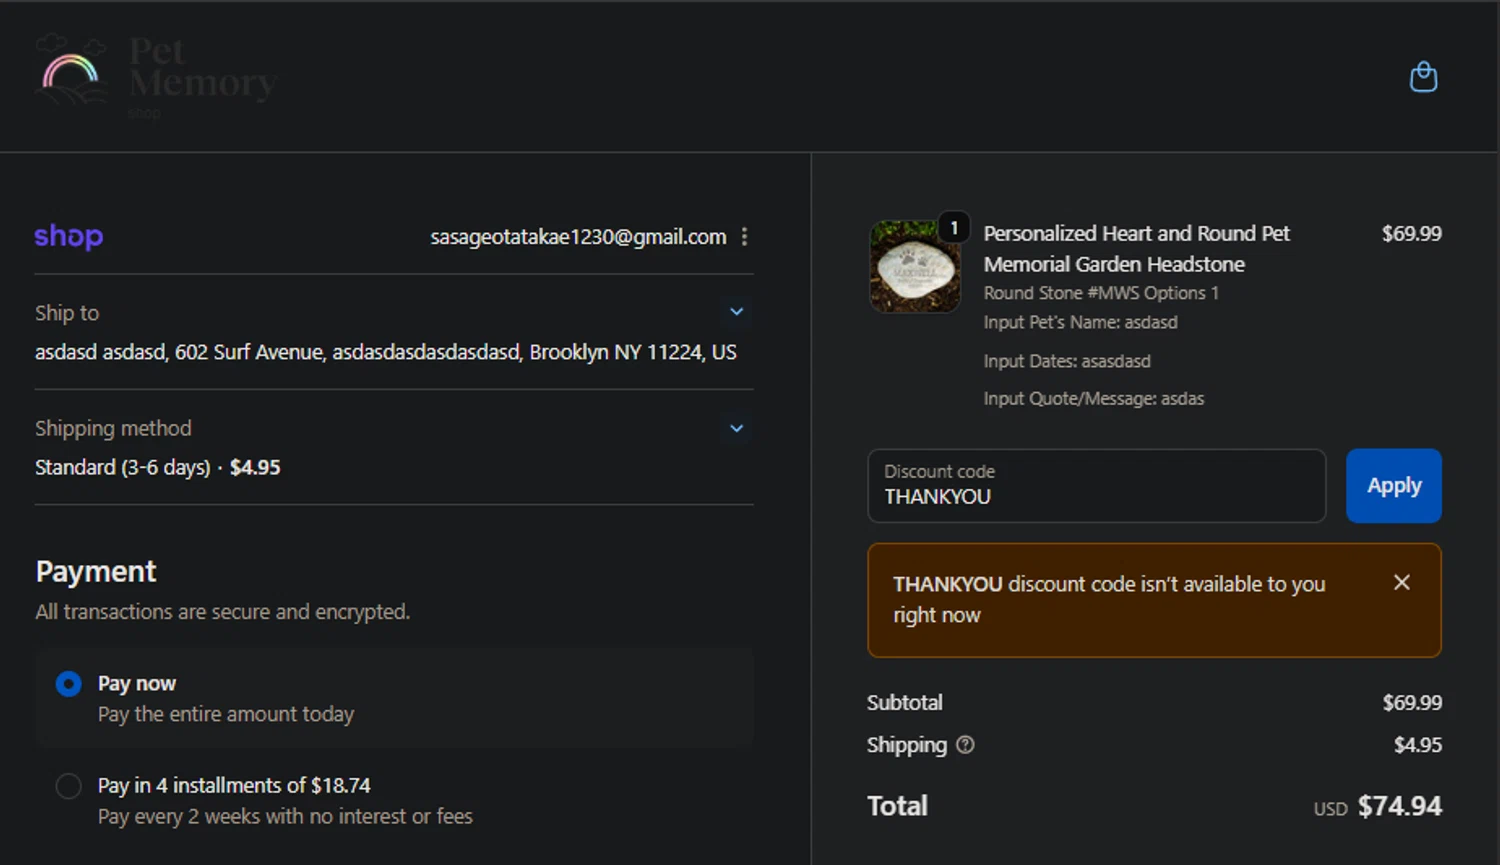The height and width of the screenshot is (865, 1500).
Task: Select the Pay now radio option
Action: [69, 684]
